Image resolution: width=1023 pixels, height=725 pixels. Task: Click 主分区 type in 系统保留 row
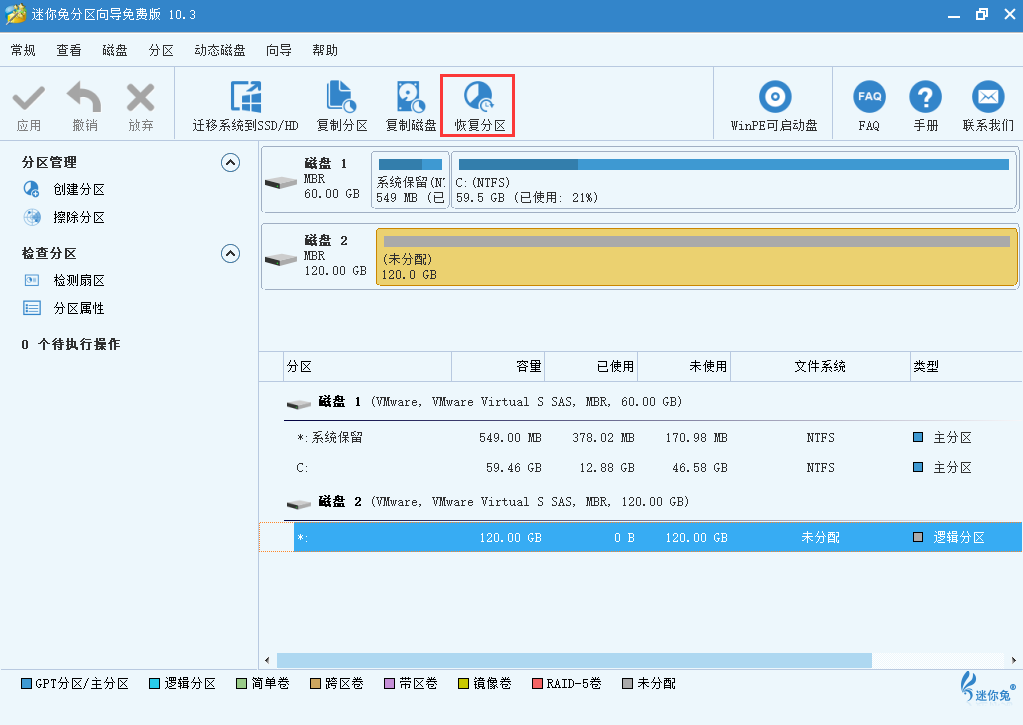pos(952,438)
